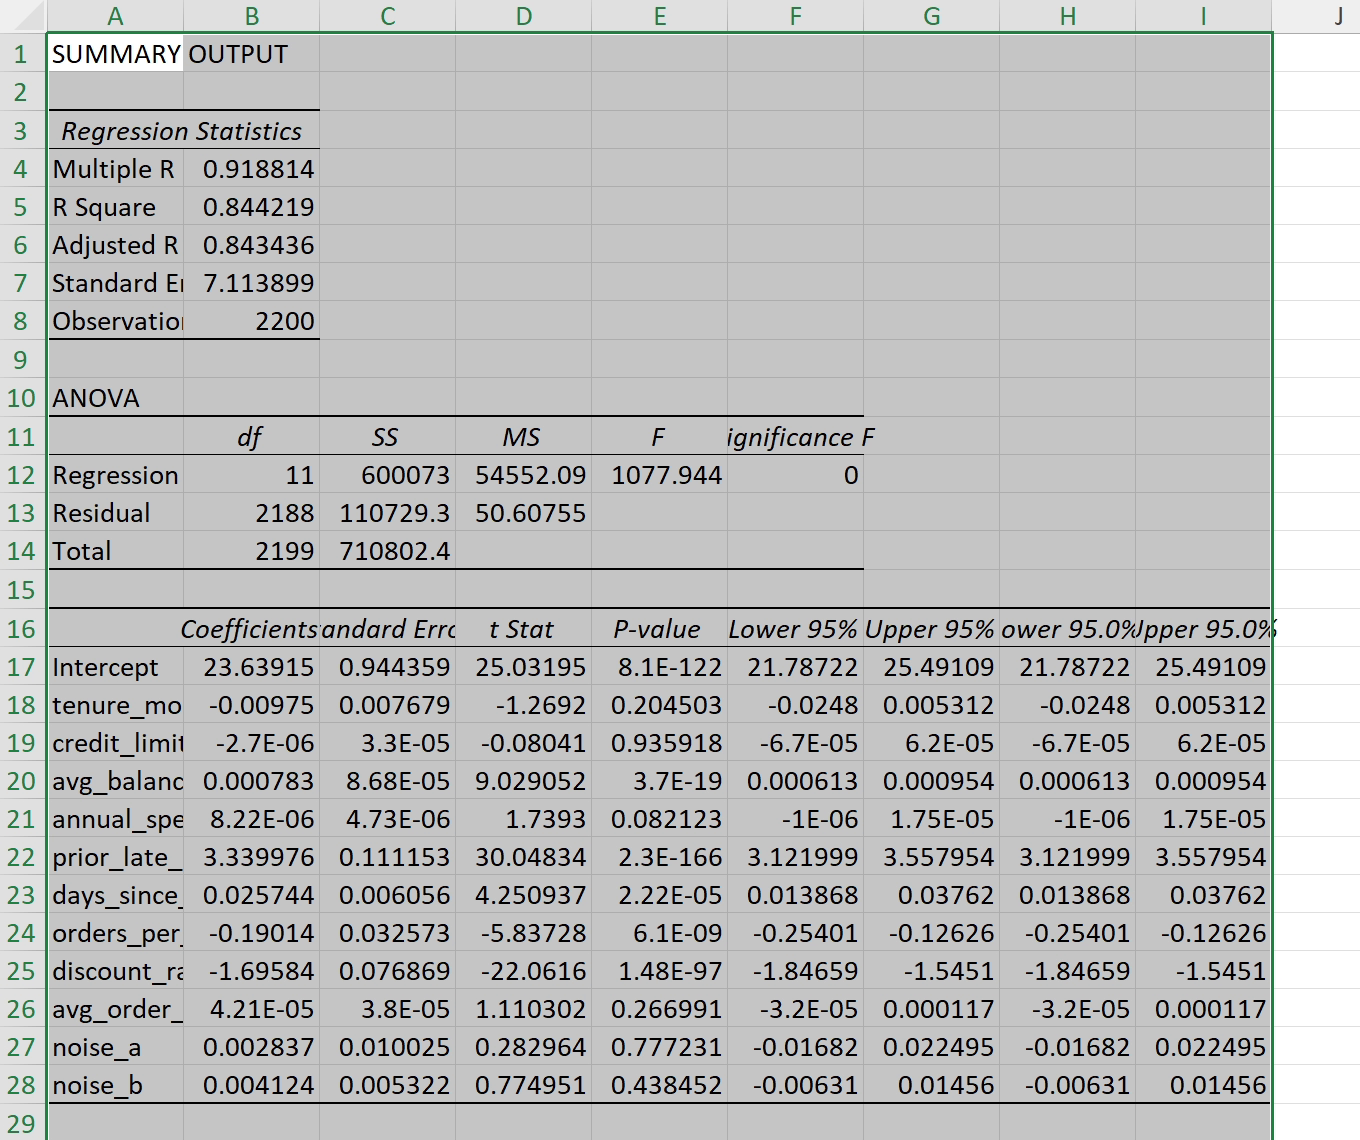1360x1140 pixels.
Task: Select Intercept coefficient 23.63915
Action: coord(252,667)
